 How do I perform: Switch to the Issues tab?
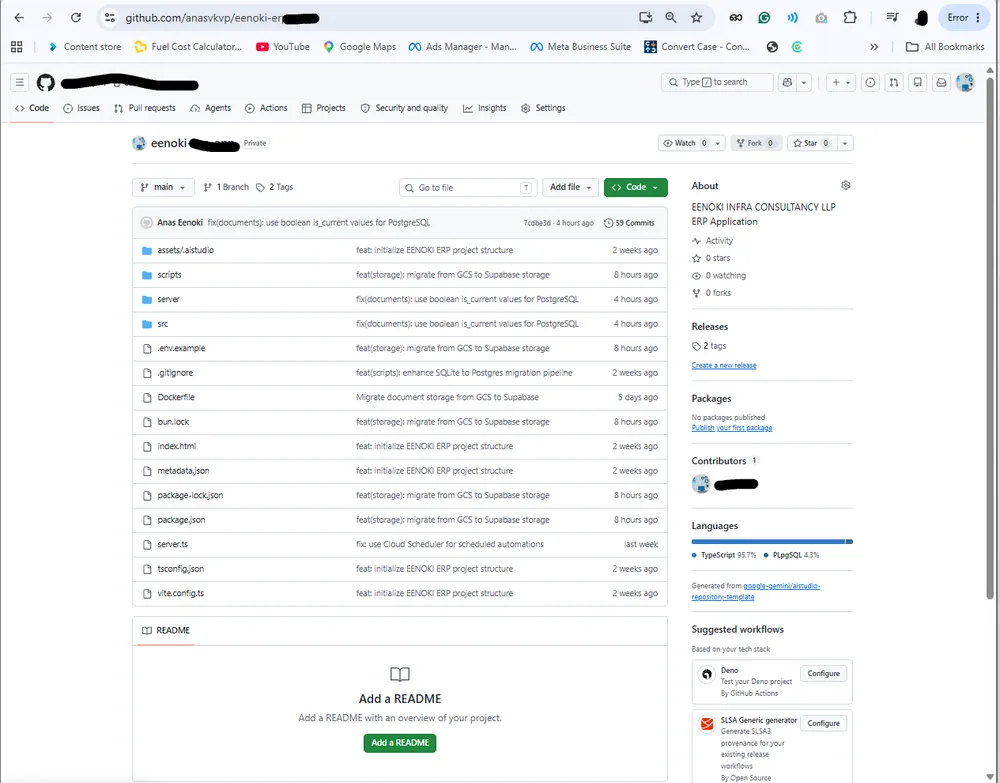pos(82,108)
